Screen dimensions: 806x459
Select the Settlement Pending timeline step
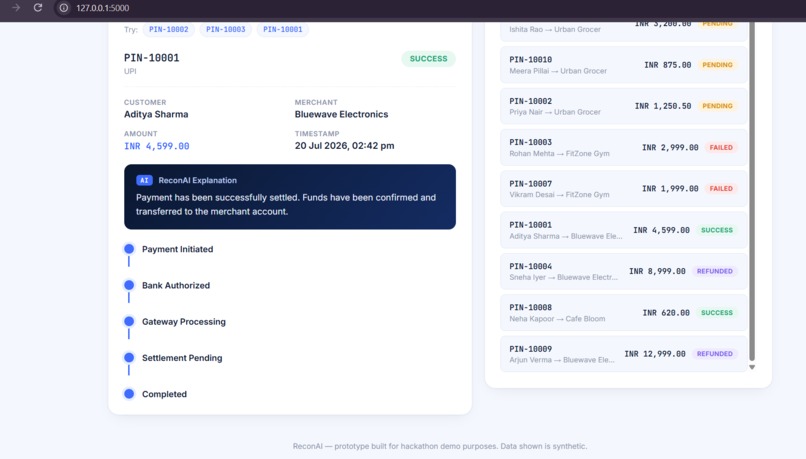tap(182, 358)
